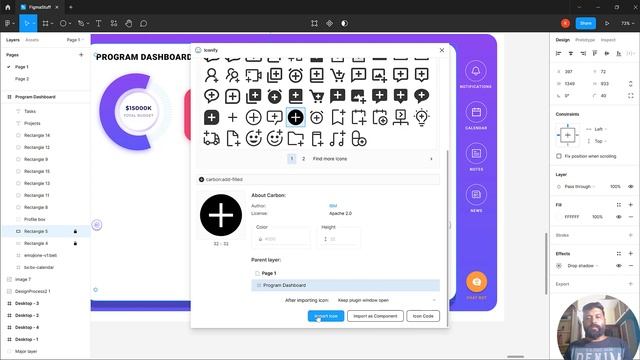Choose the delivery truck add icon
The height and width of the screenshot is (360, 640).
click(x=211, y=138)
